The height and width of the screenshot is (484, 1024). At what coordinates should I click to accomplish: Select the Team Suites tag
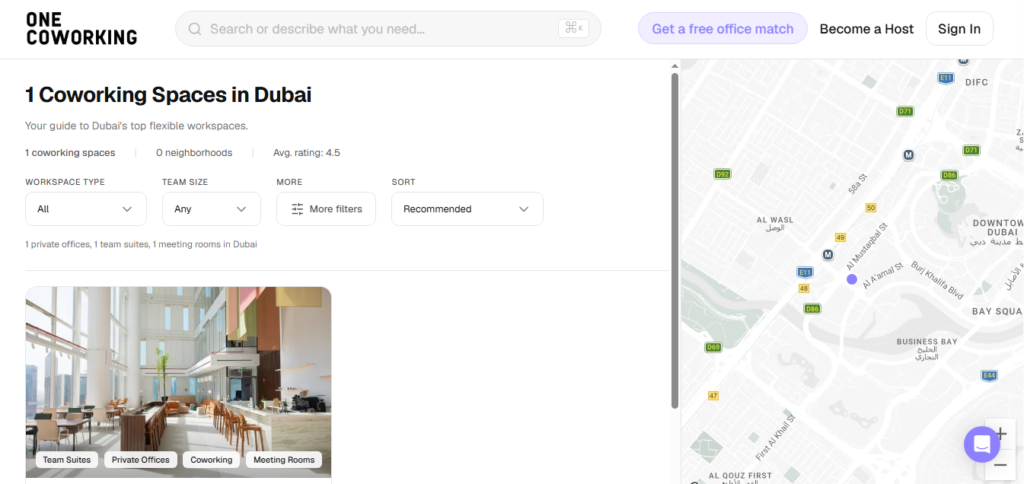(67, 460)
